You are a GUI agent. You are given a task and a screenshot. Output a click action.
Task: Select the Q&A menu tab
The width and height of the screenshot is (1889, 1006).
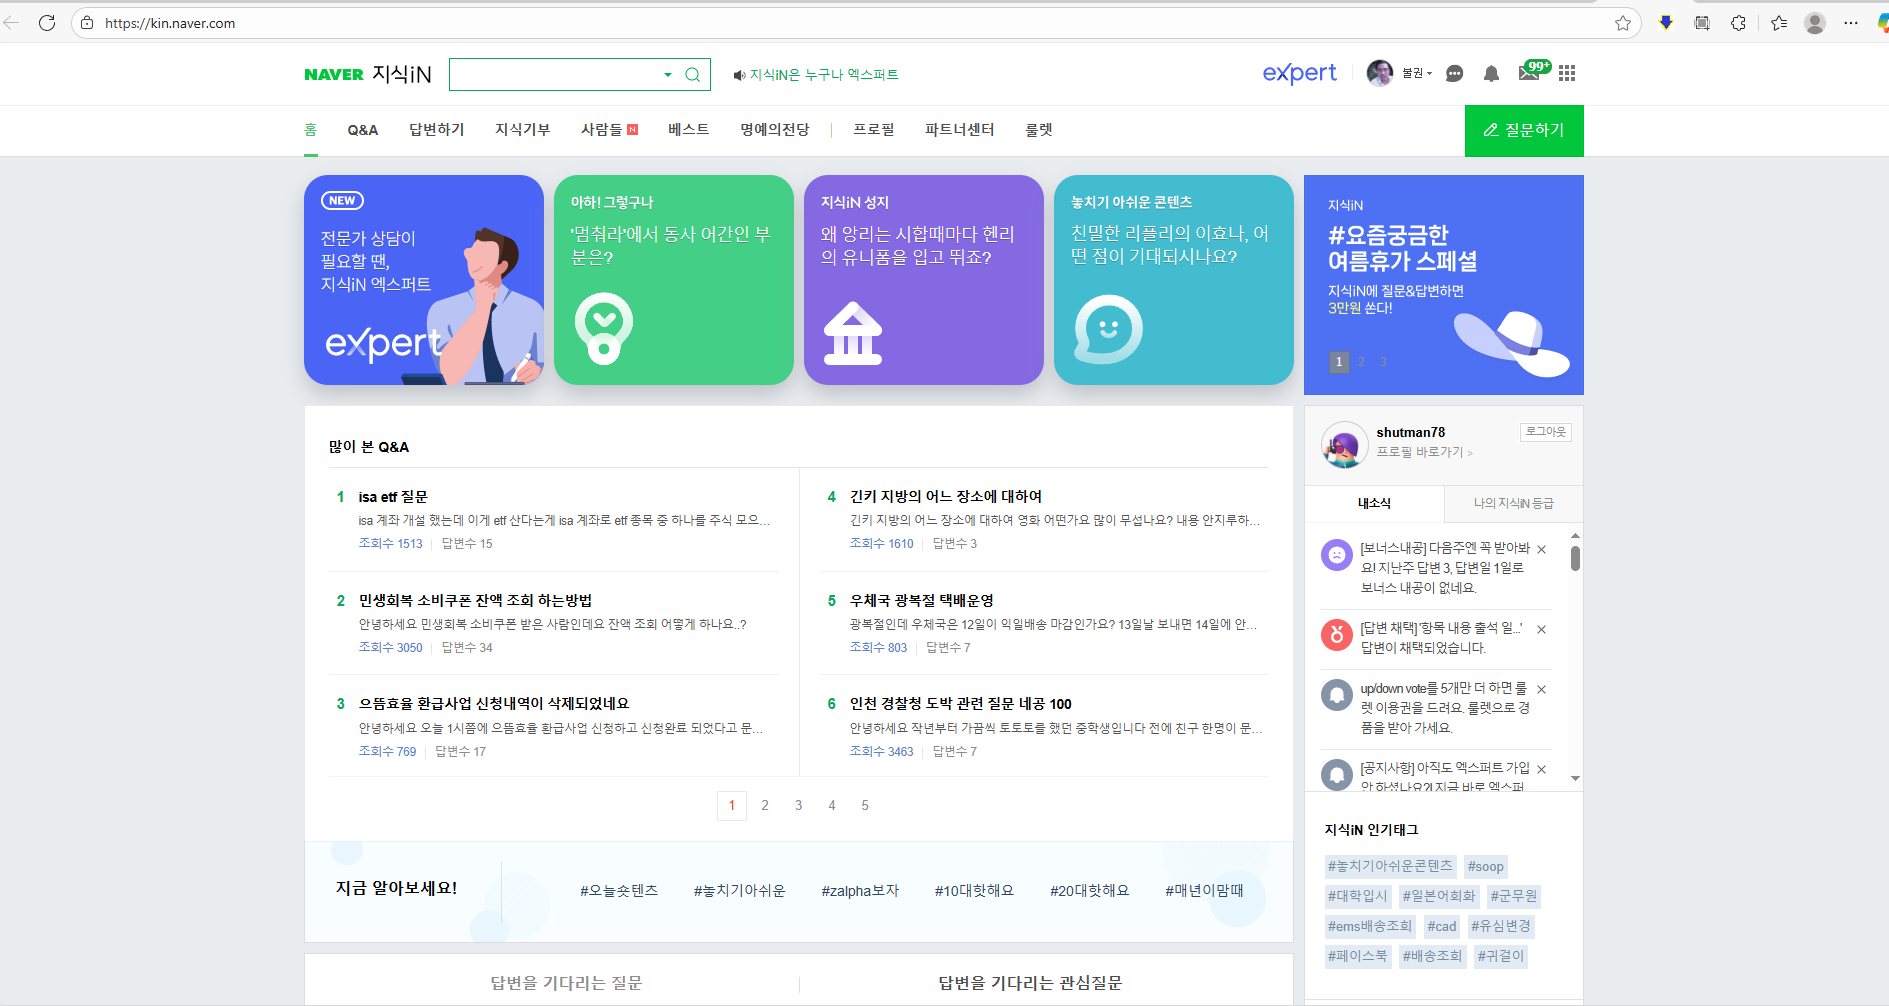click(363, 130)
